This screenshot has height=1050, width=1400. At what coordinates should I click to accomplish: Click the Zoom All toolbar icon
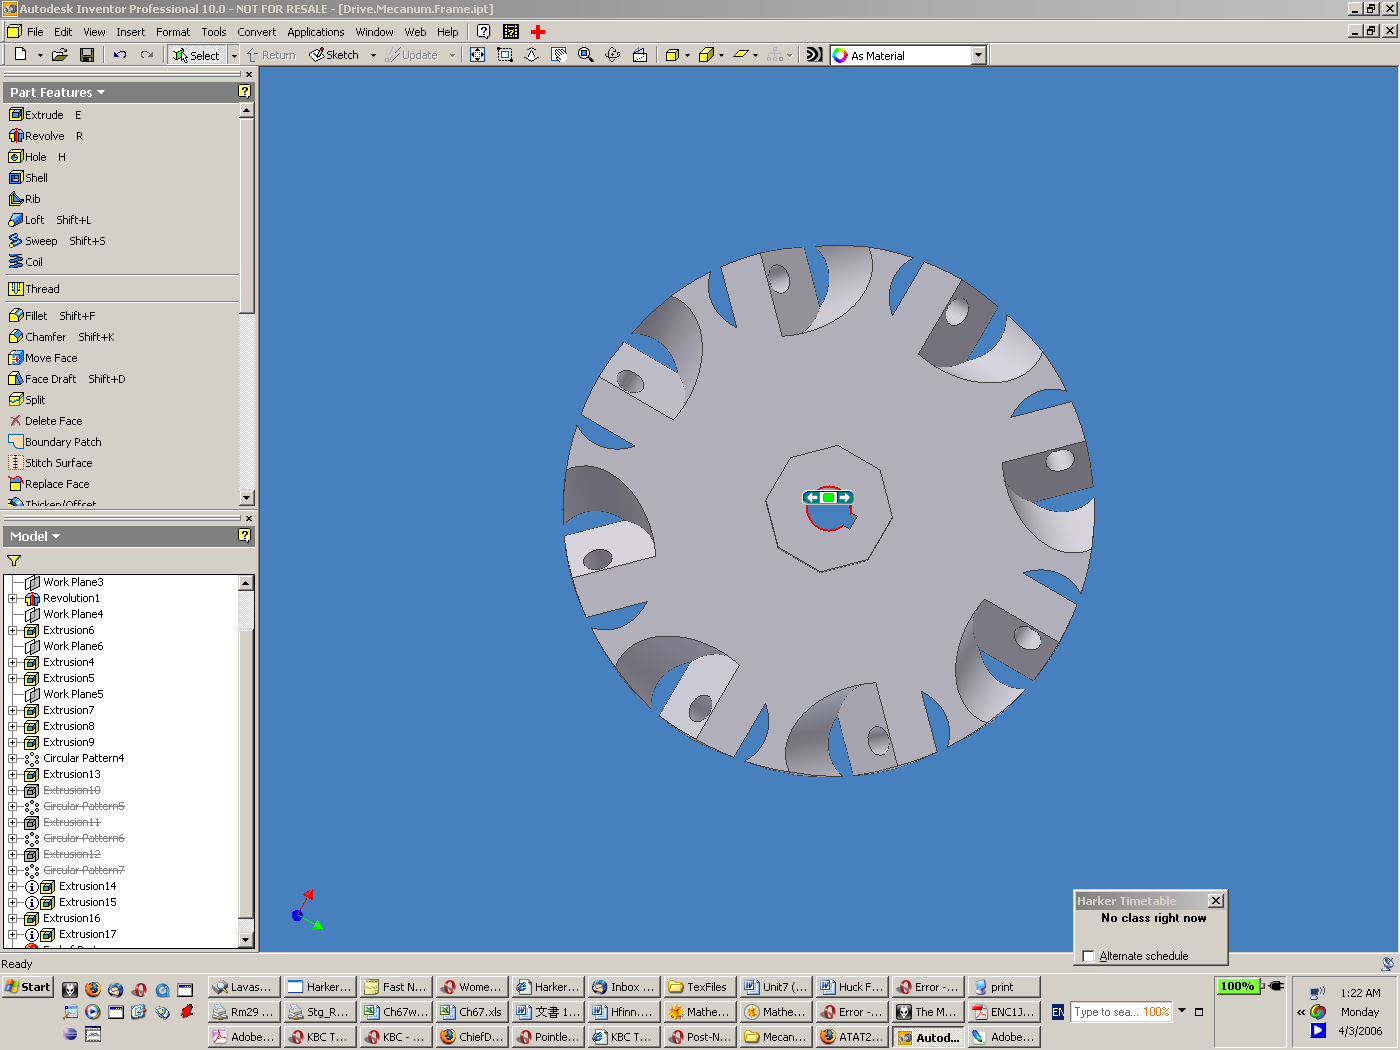point(478,55)
